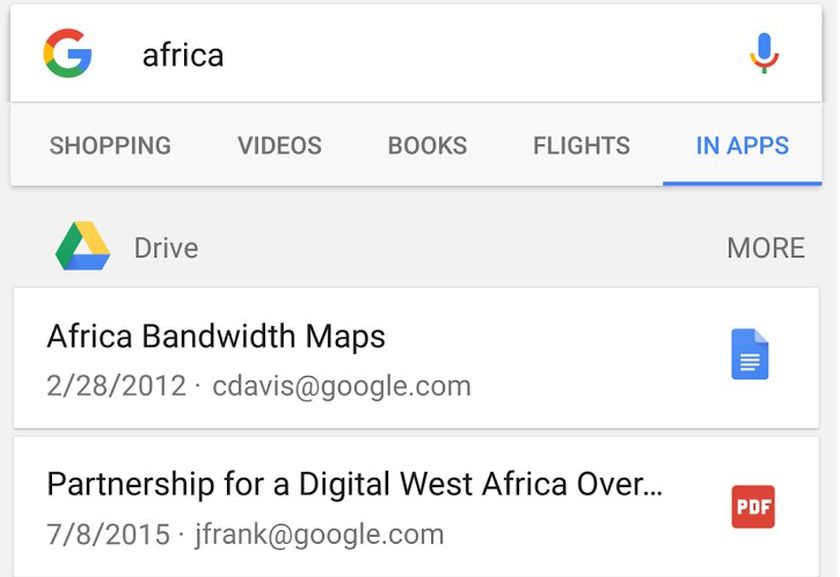Click the Google logo
This screenshot has width=840, height=577.
click(67, 53)
